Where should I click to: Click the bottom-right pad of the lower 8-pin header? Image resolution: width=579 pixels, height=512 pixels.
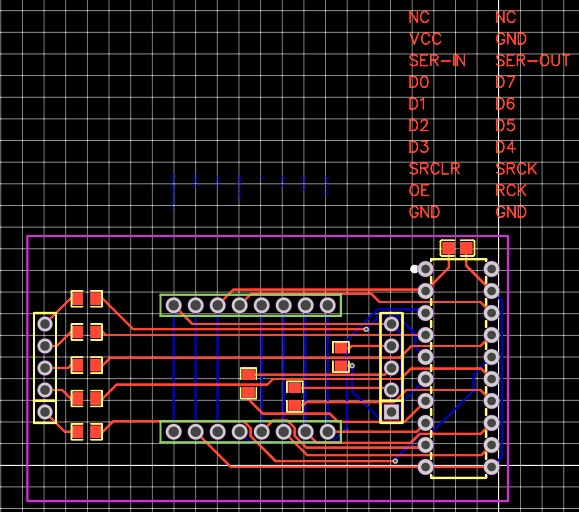[328, 432]
